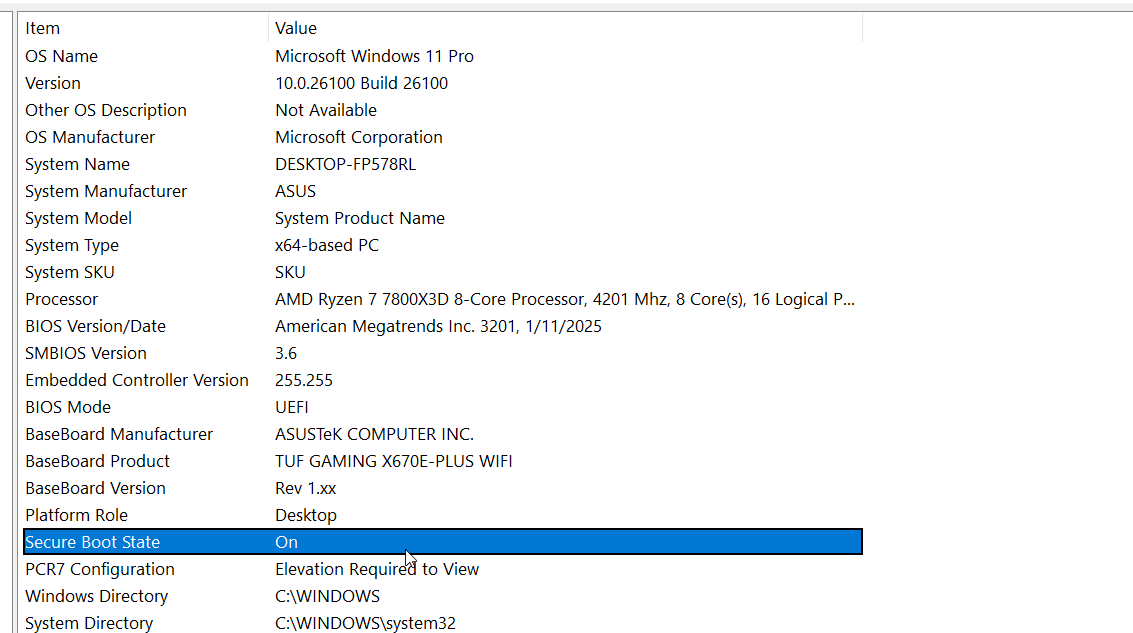Select the BaseBoard Manufacturer row
This screenshot has height=633, width=1133.
[x=119, y=434]
